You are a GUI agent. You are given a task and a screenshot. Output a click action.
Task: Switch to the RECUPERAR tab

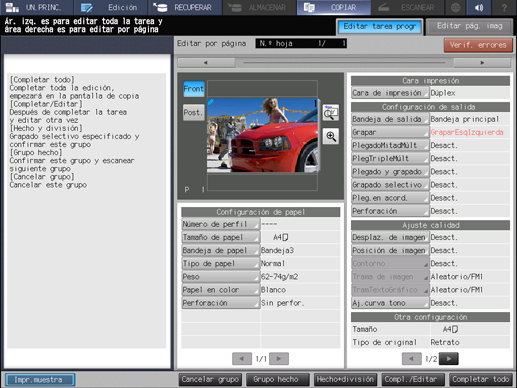(x=184, y=7)
